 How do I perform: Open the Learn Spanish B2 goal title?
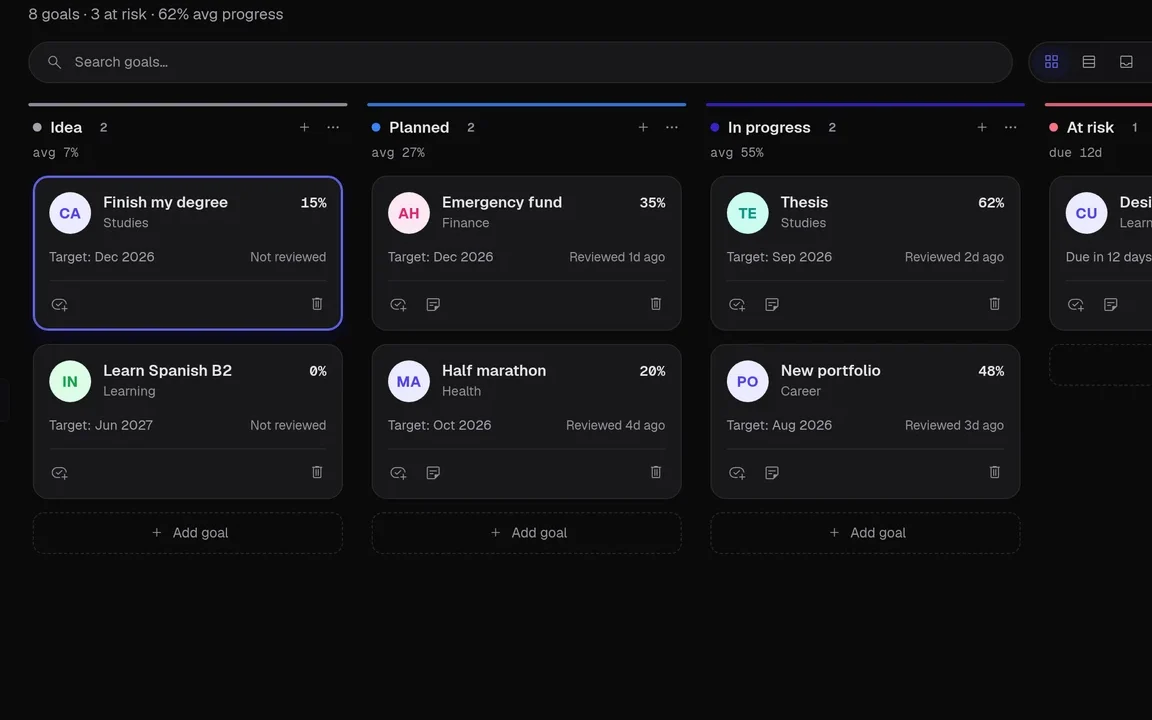click(168, 370)
